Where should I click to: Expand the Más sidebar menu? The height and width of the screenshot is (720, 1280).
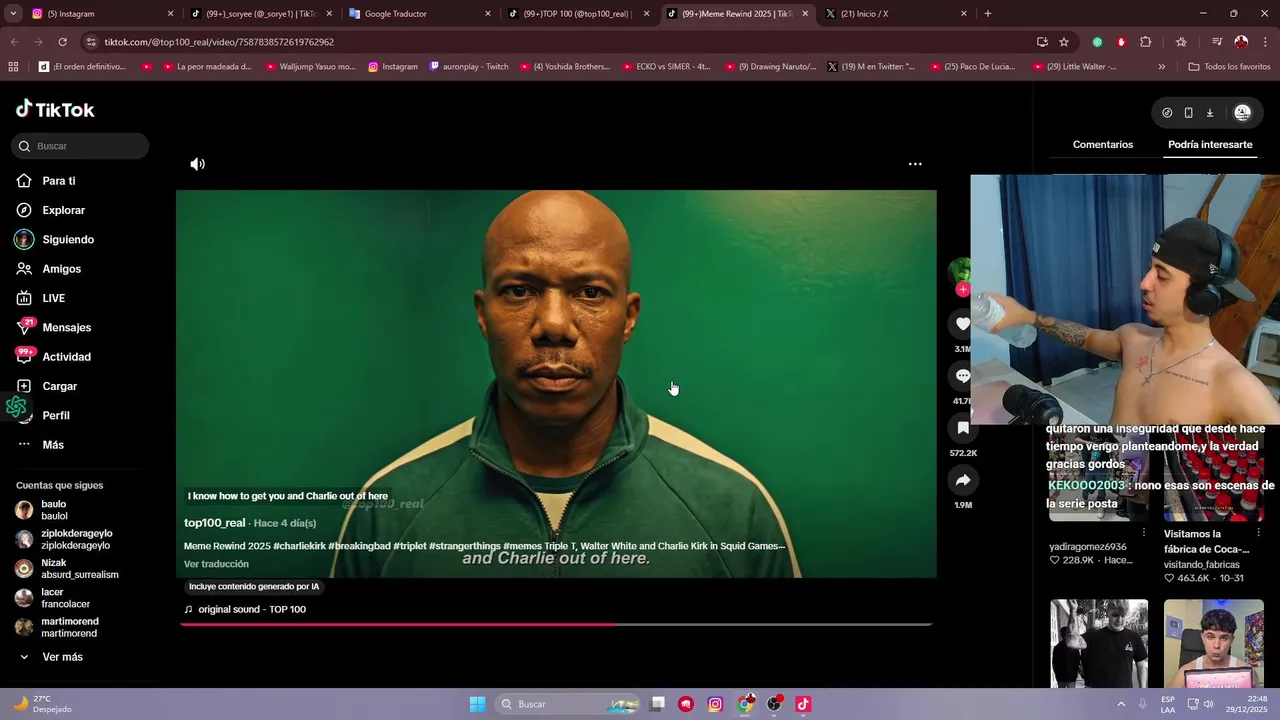53,445
